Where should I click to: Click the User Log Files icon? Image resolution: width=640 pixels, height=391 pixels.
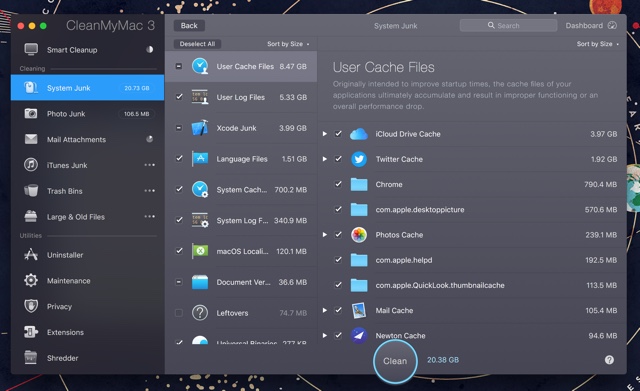tap(200, 97)
